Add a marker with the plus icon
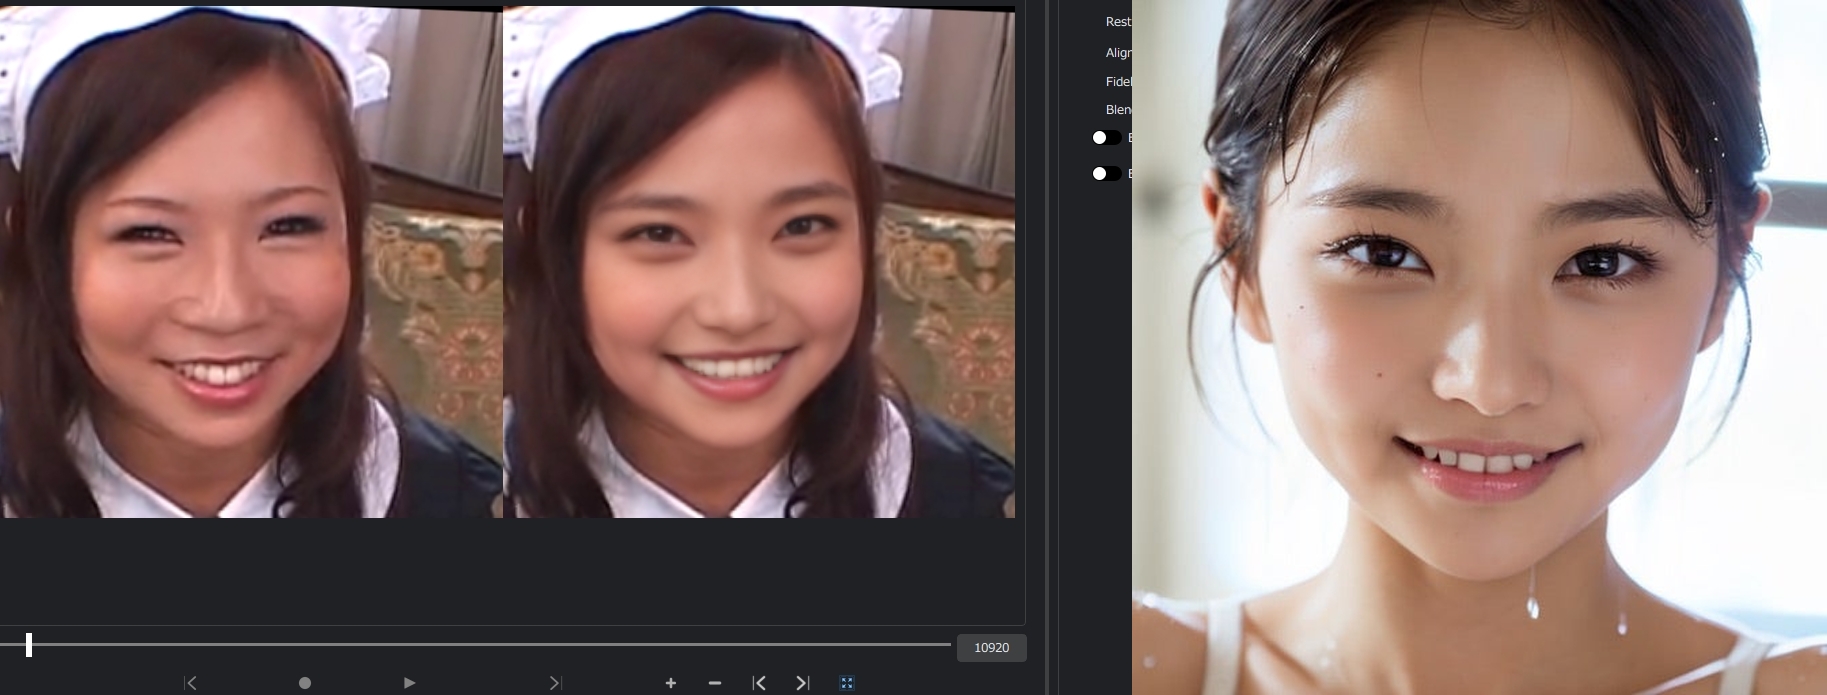Screen dimensions: 1827x695 [670, 683]
